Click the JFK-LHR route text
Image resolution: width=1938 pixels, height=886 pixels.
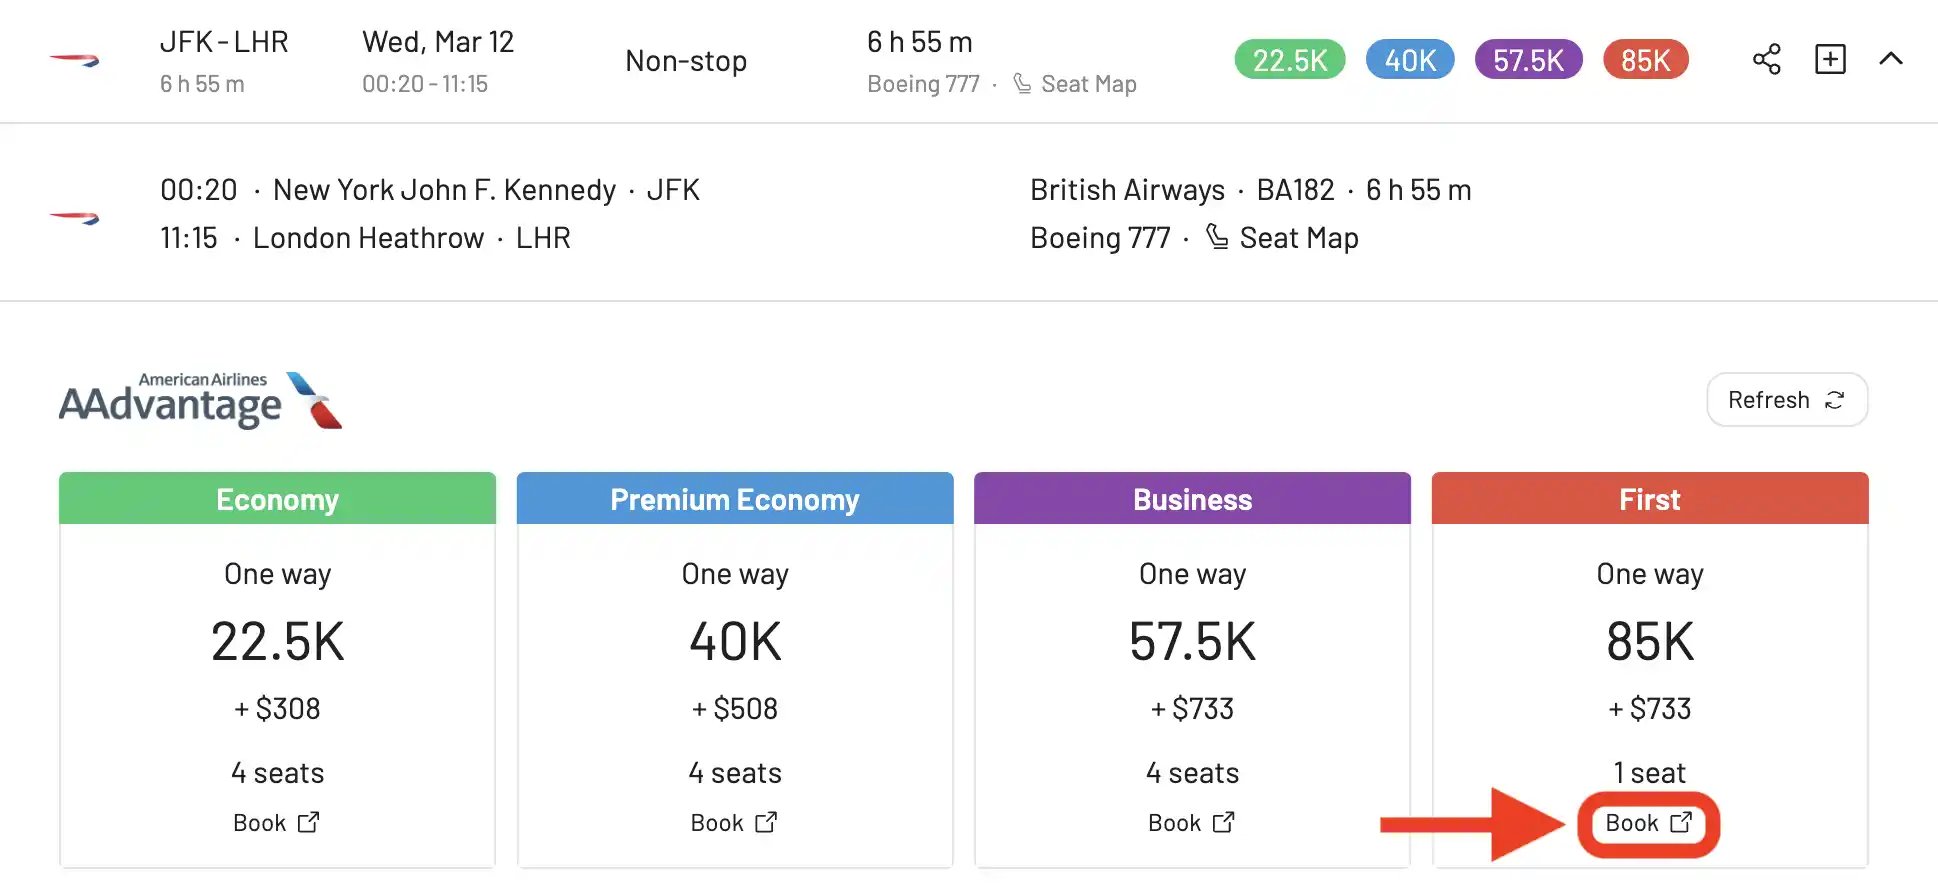click(x=224, y=42)
